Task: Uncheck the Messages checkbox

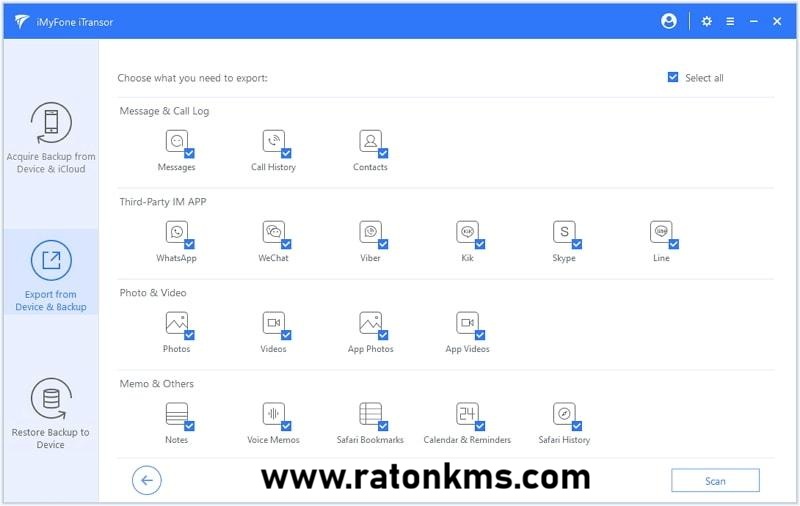Action: 189,153
